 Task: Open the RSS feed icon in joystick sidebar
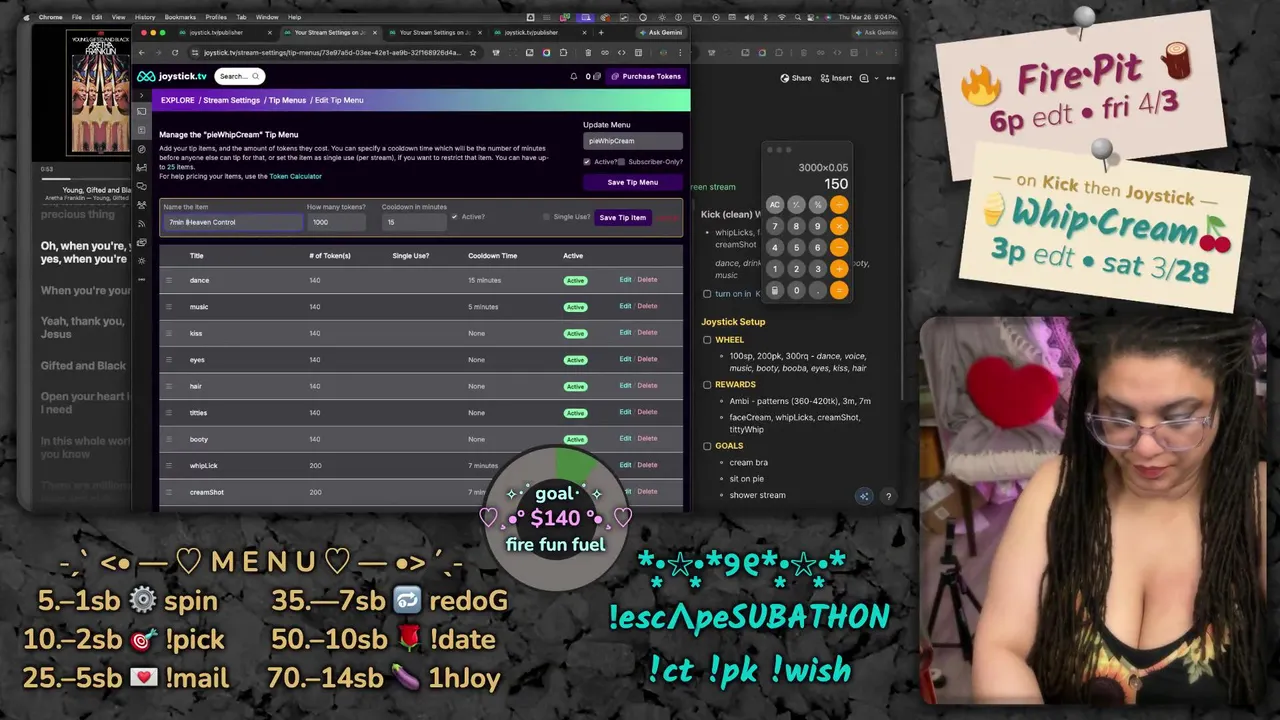coord(142,223)
